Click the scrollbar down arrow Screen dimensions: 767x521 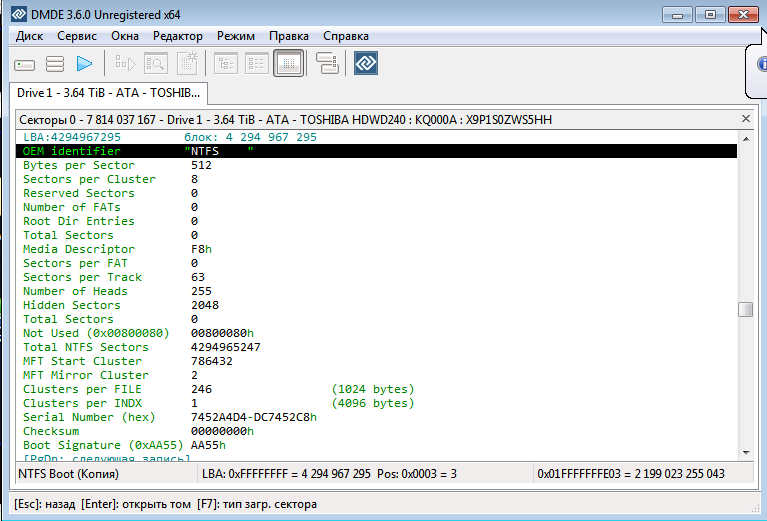coord(745,452)
